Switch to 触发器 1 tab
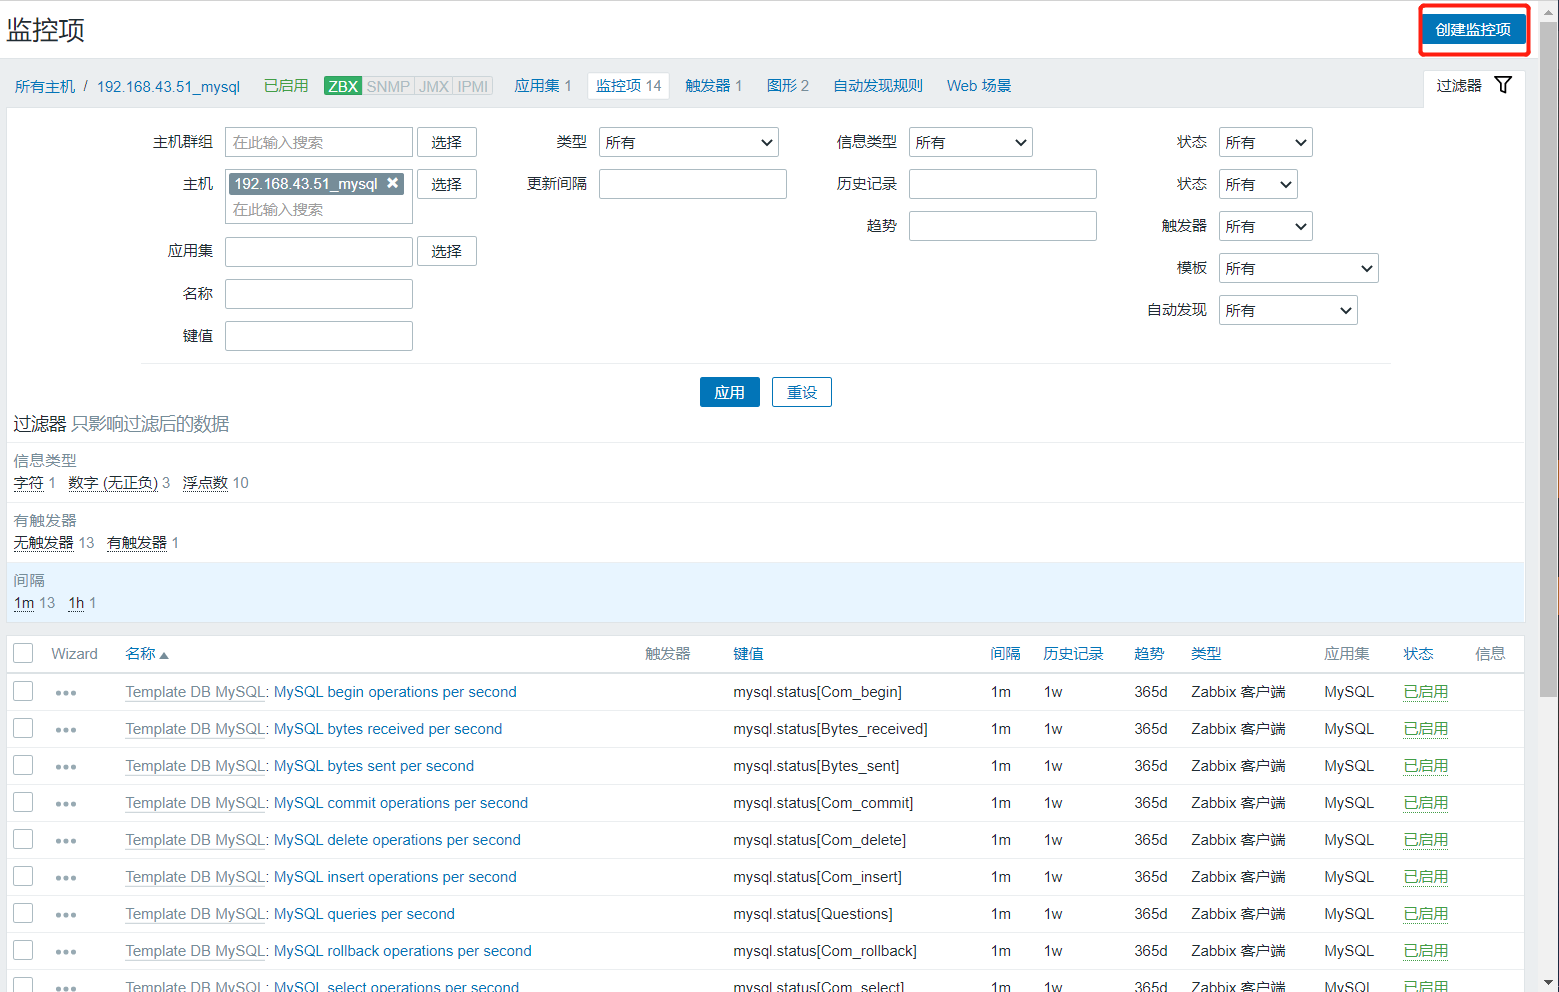The image size is (1559, 992). [713, 86]
